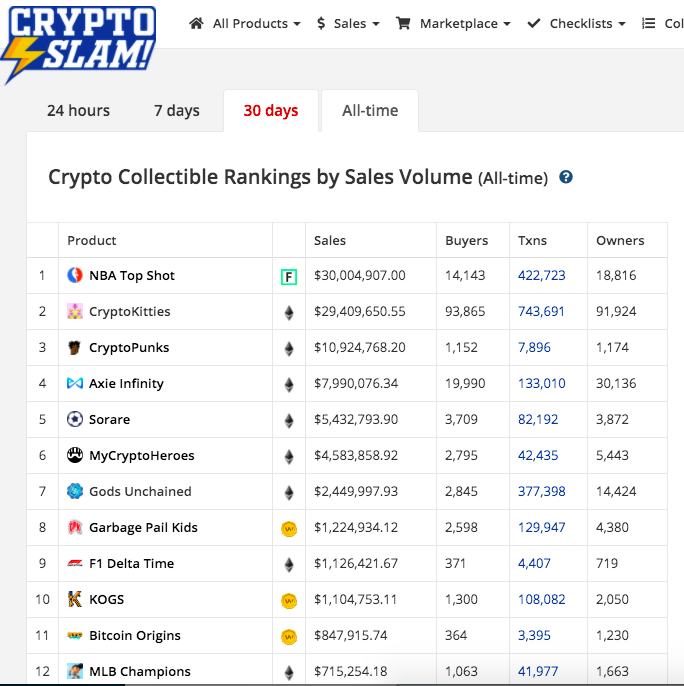
Task: Click the CryptoPunks avatar icon
Action: (x=74, y=348)
